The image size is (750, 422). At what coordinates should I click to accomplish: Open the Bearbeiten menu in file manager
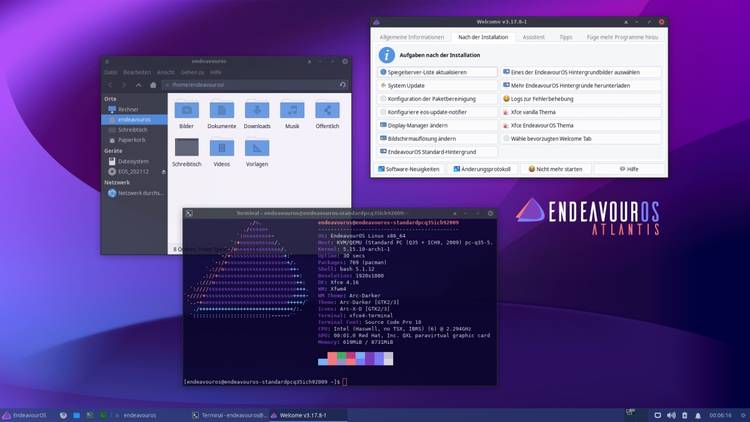click(x=137, y=72)
